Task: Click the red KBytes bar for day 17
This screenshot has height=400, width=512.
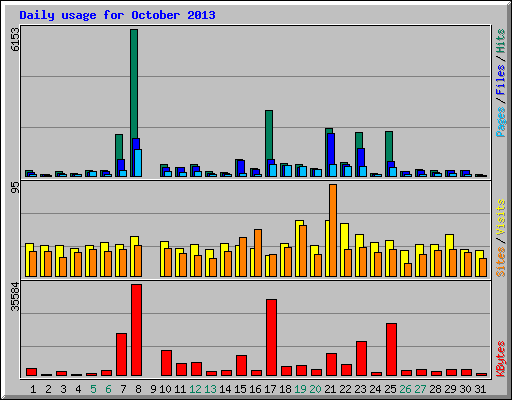Action: (x=271, y=337)
